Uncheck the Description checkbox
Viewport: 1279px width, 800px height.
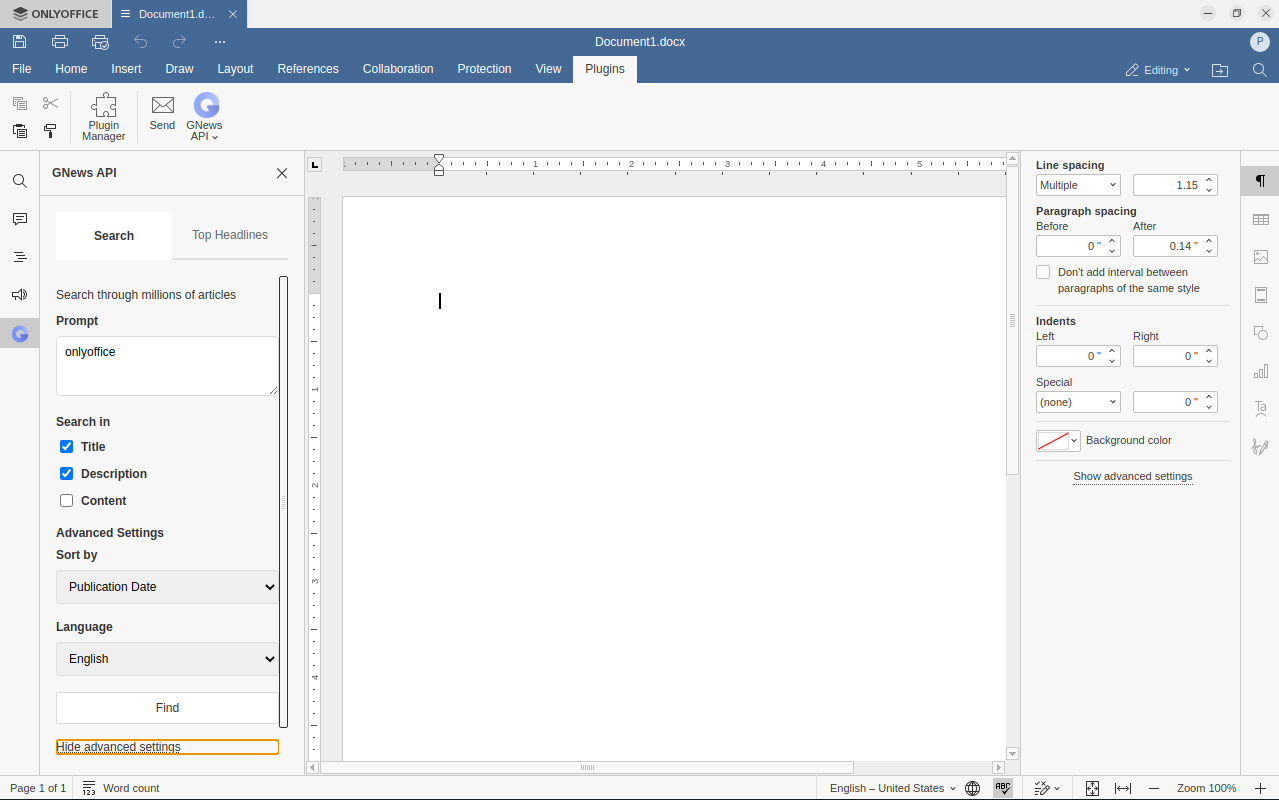point(67,474)
